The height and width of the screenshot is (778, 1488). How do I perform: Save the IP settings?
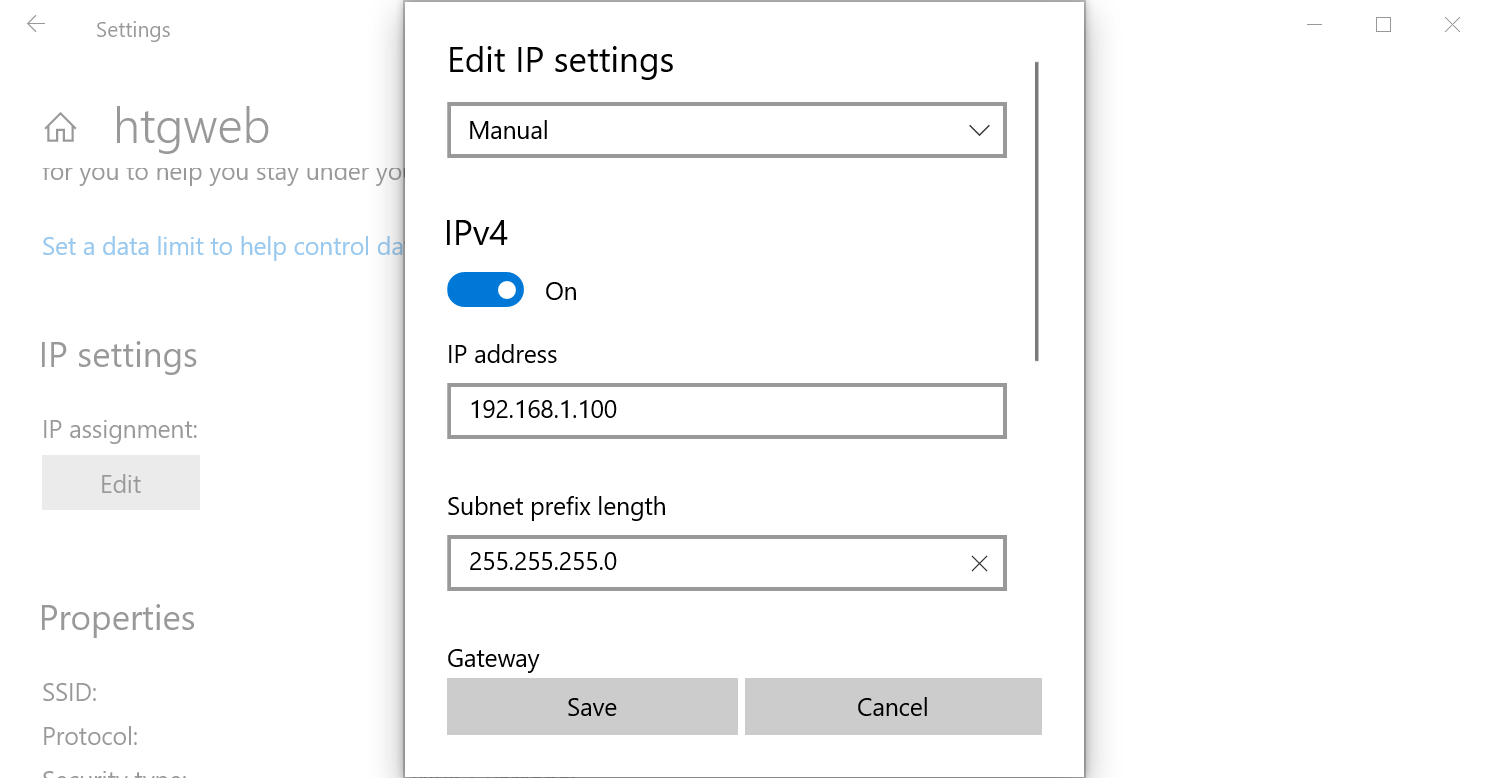591,706
